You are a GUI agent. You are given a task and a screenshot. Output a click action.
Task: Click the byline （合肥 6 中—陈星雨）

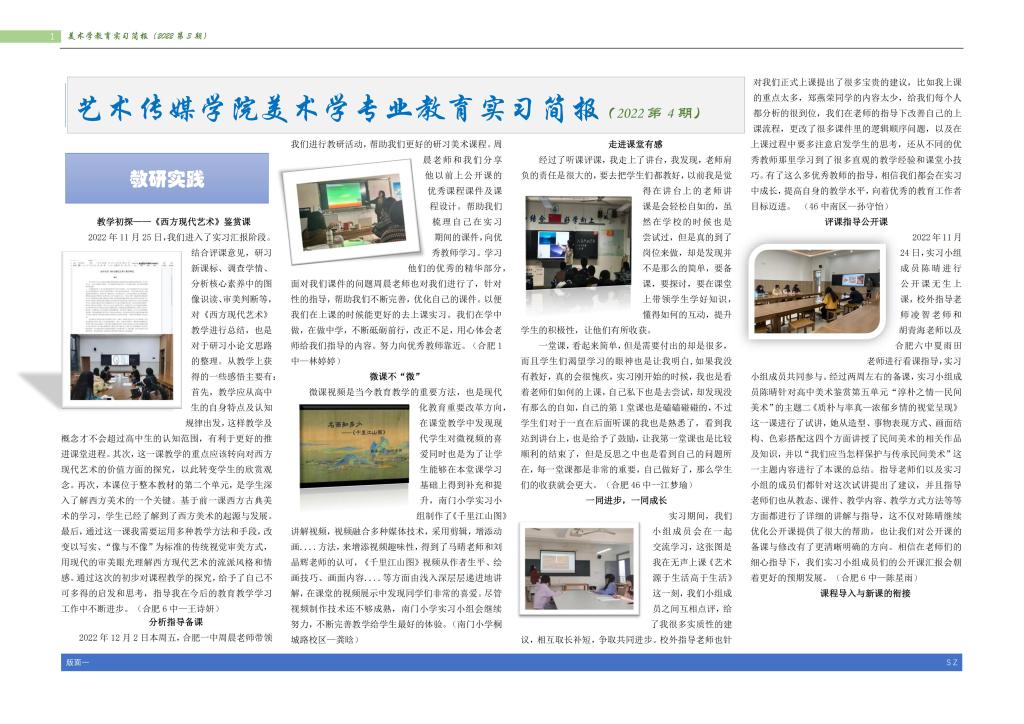[876, 577]
